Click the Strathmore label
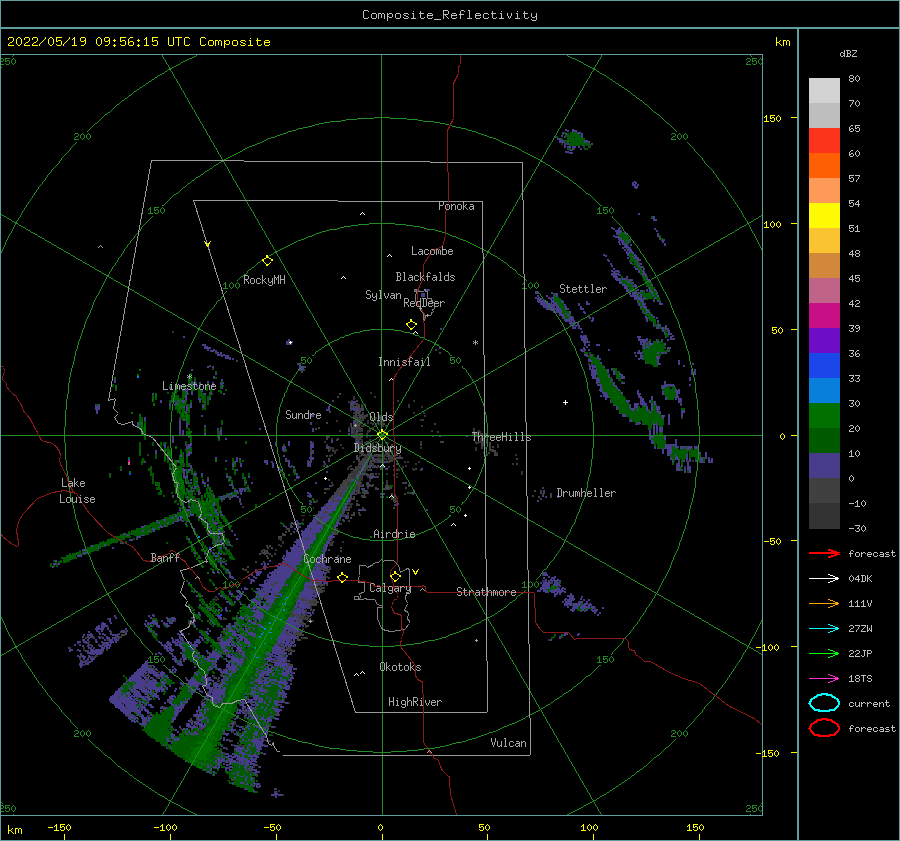This screenshot has width=900, height=841. (x=486, y=592)
